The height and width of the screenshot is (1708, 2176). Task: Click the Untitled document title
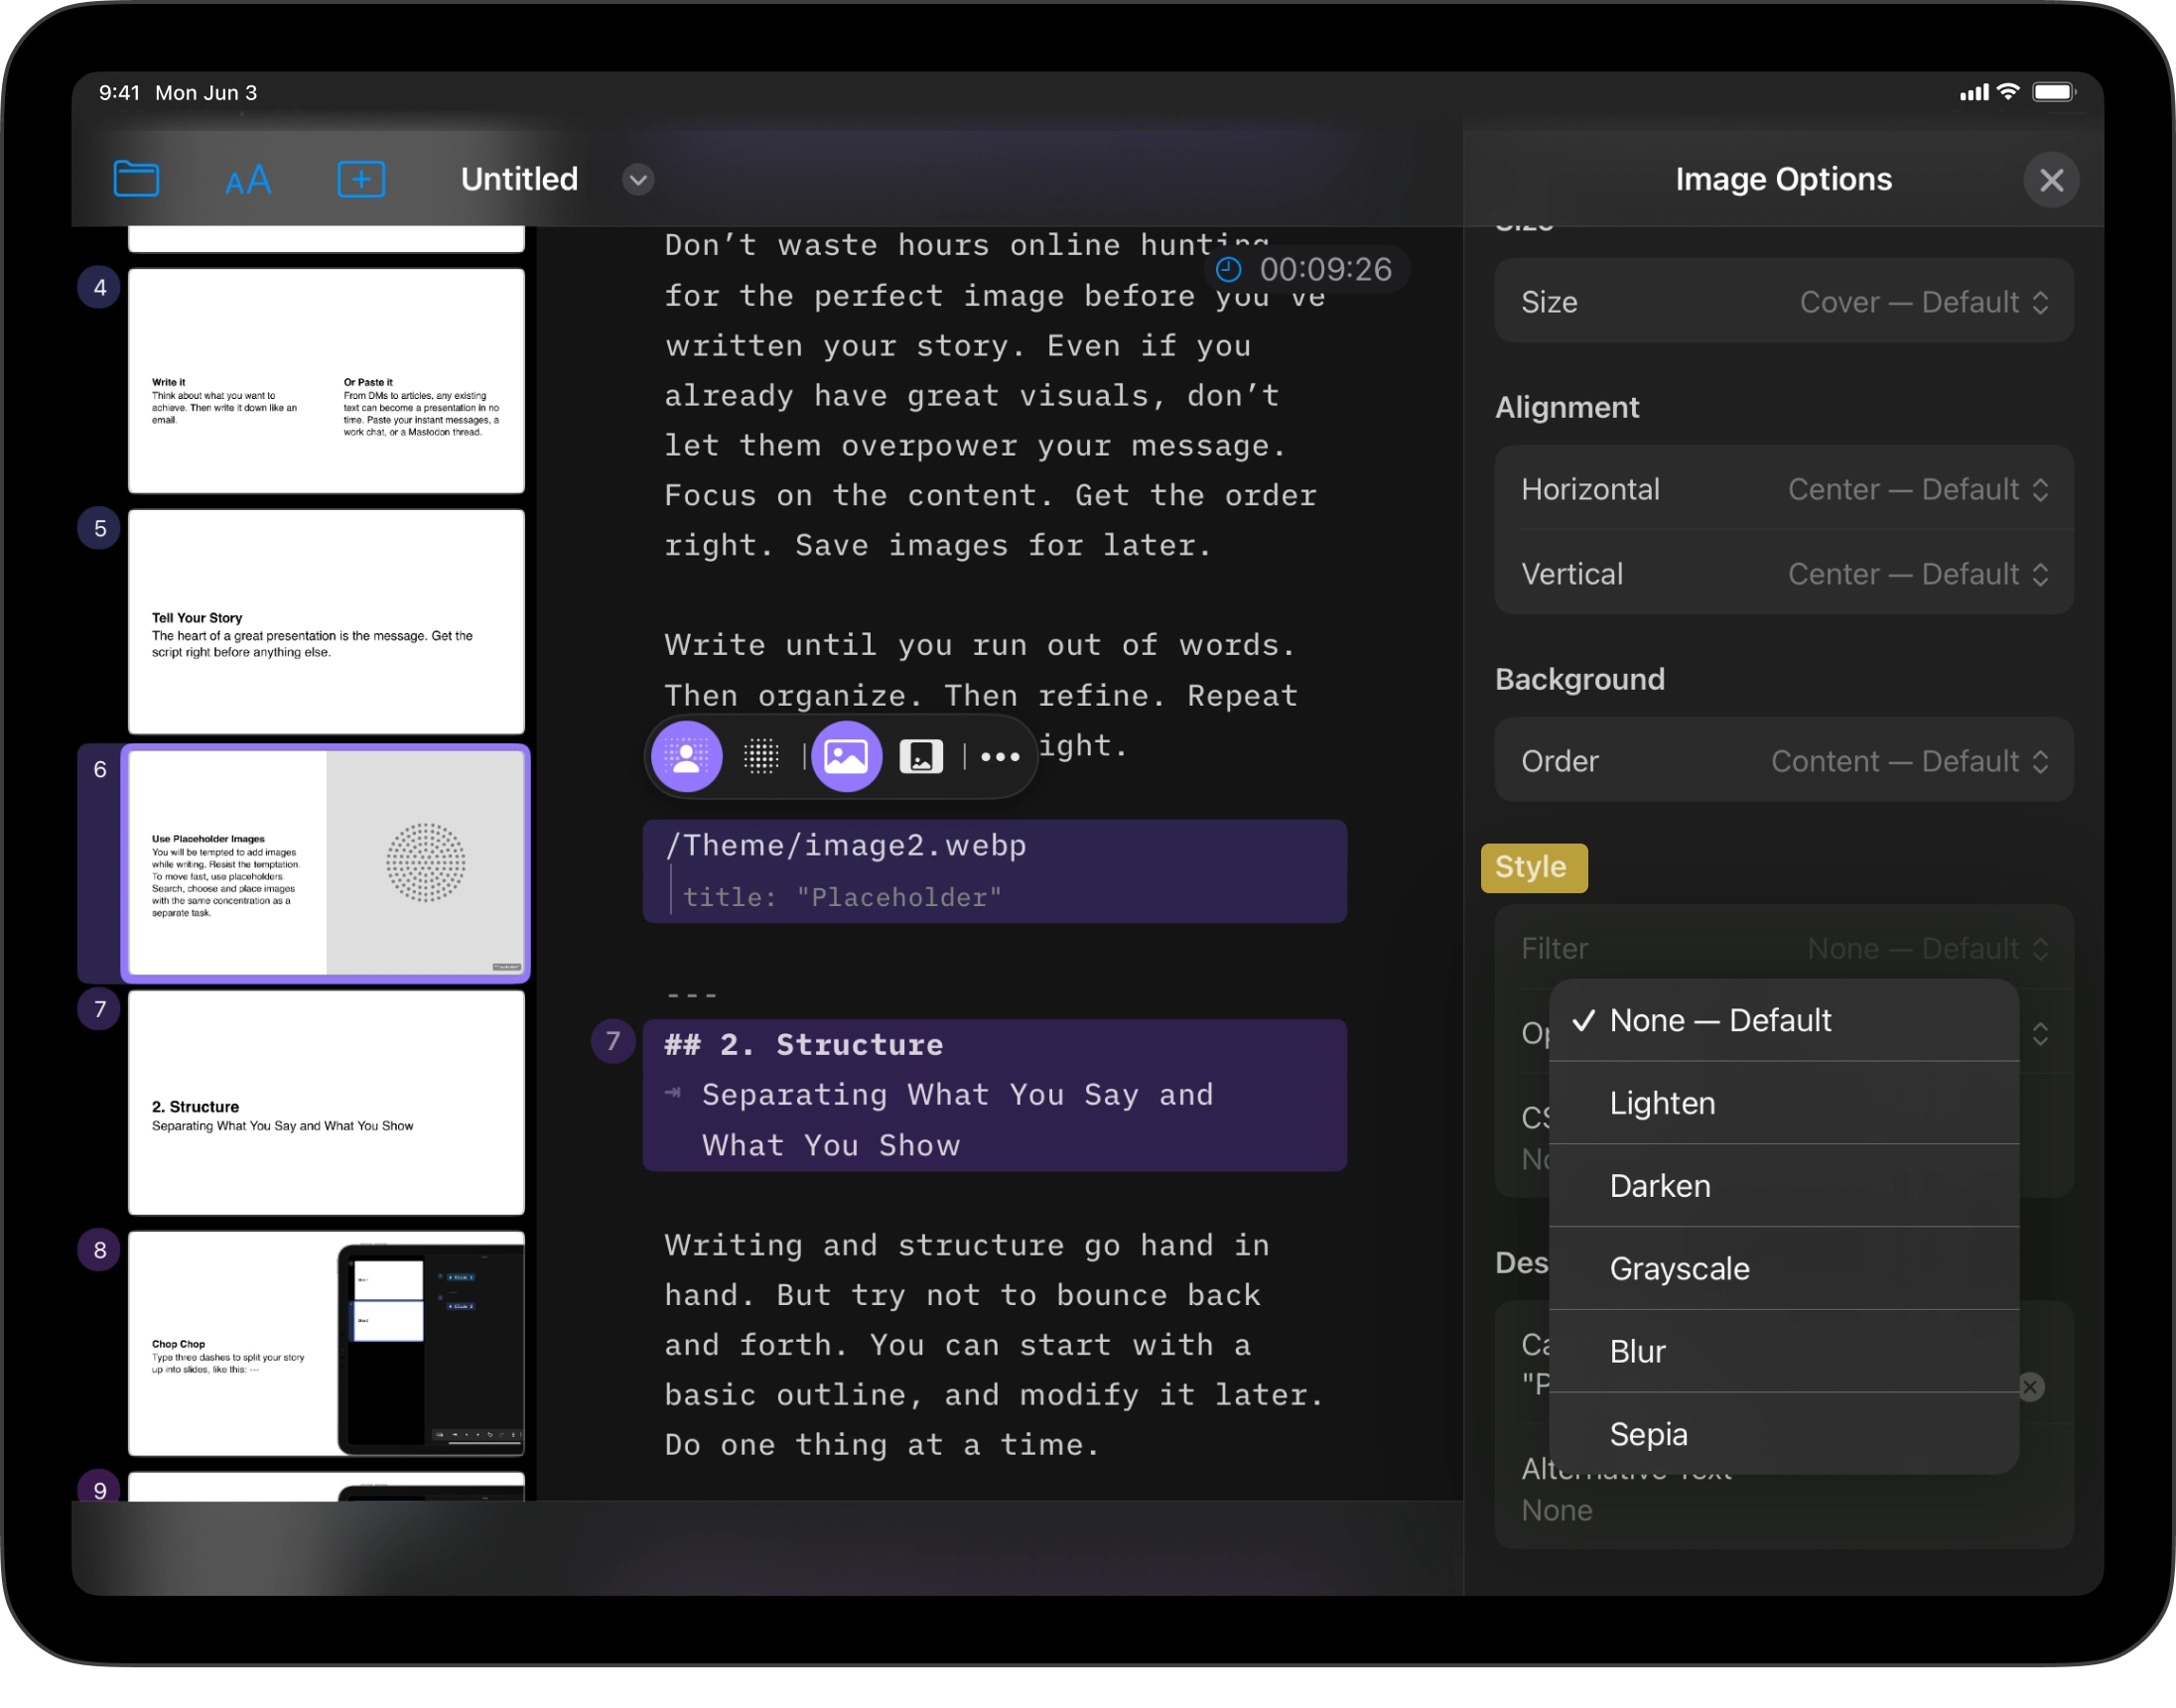pos(519,180)
